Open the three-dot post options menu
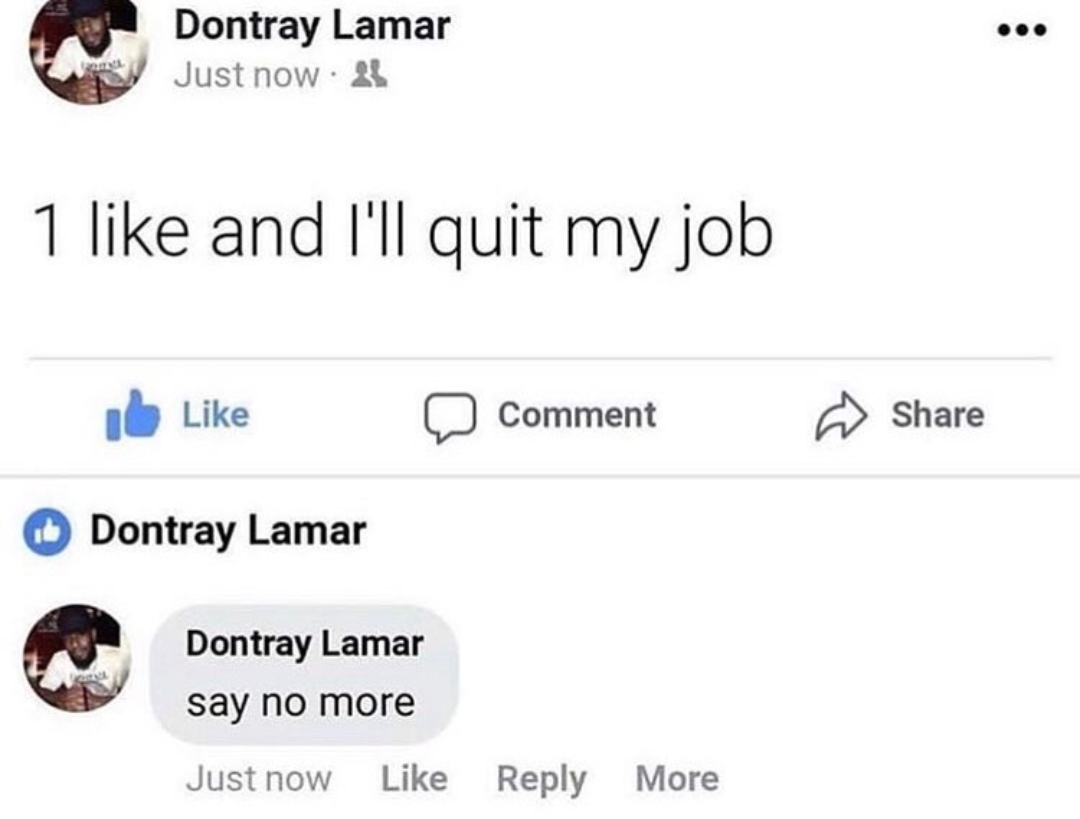This screenshot has width=1080, height=819. pyautogui.click(x=1023, y=30)
